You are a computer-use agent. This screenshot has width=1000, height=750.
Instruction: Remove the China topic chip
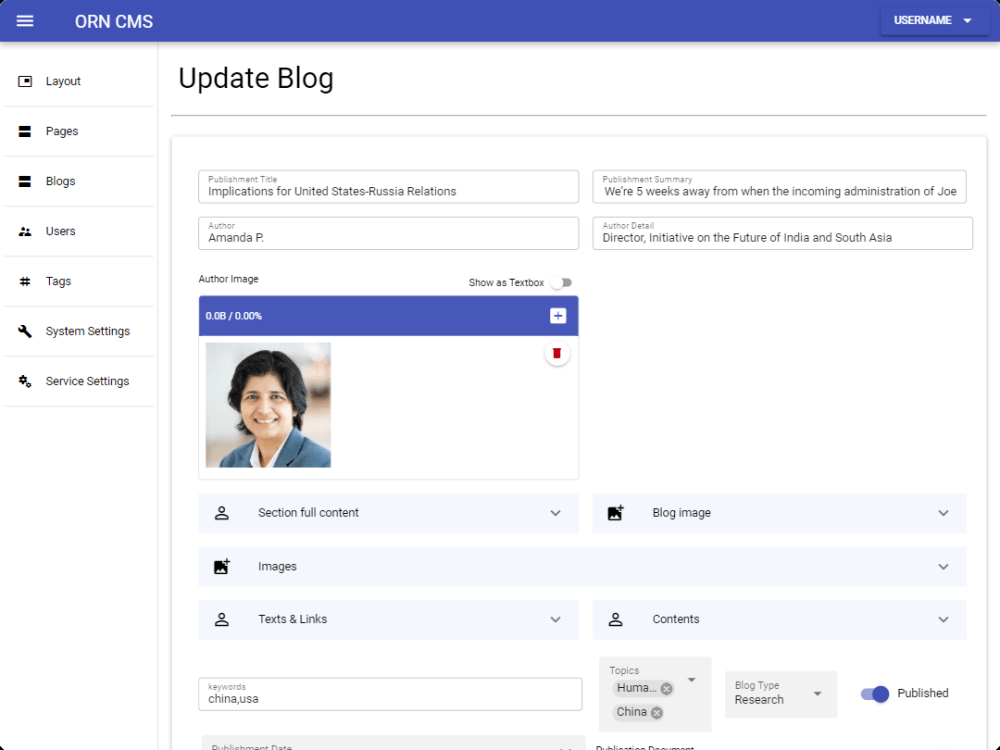(657, 712)
